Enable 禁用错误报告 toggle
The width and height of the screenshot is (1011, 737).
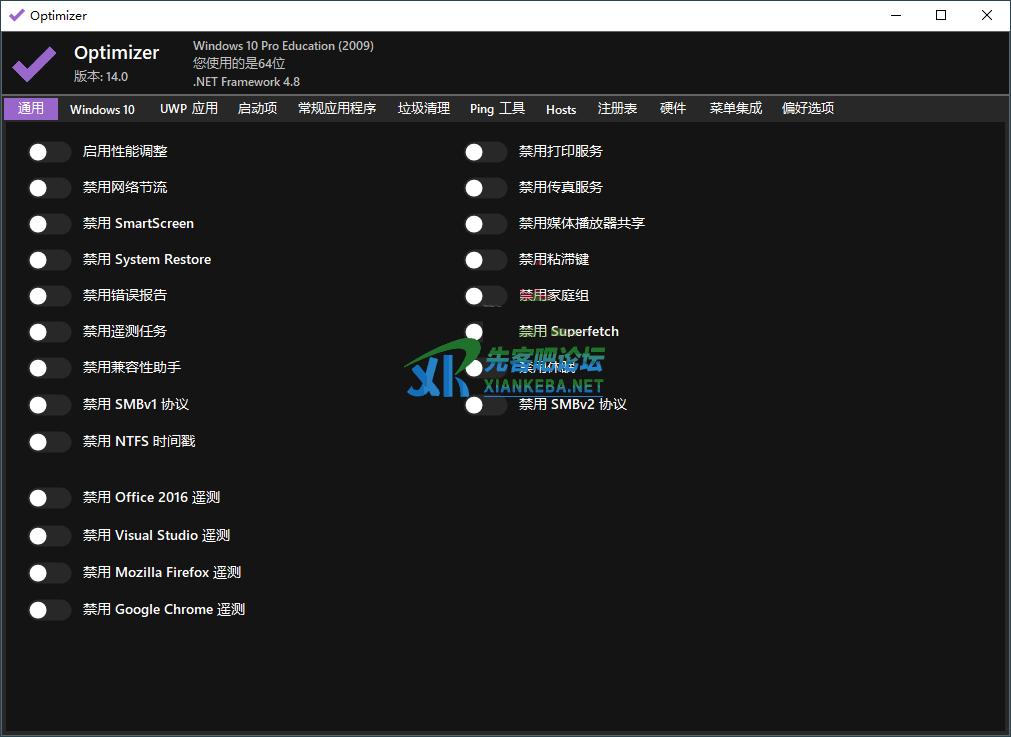pyautogui.click(x=49, y=296)
